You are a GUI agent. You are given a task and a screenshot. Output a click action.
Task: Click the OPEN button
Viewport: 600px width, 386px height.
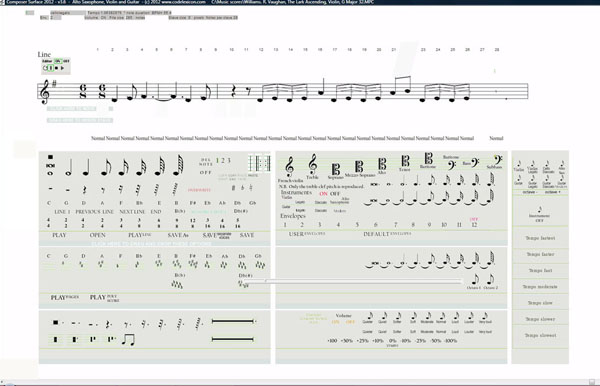pos(98,235)
